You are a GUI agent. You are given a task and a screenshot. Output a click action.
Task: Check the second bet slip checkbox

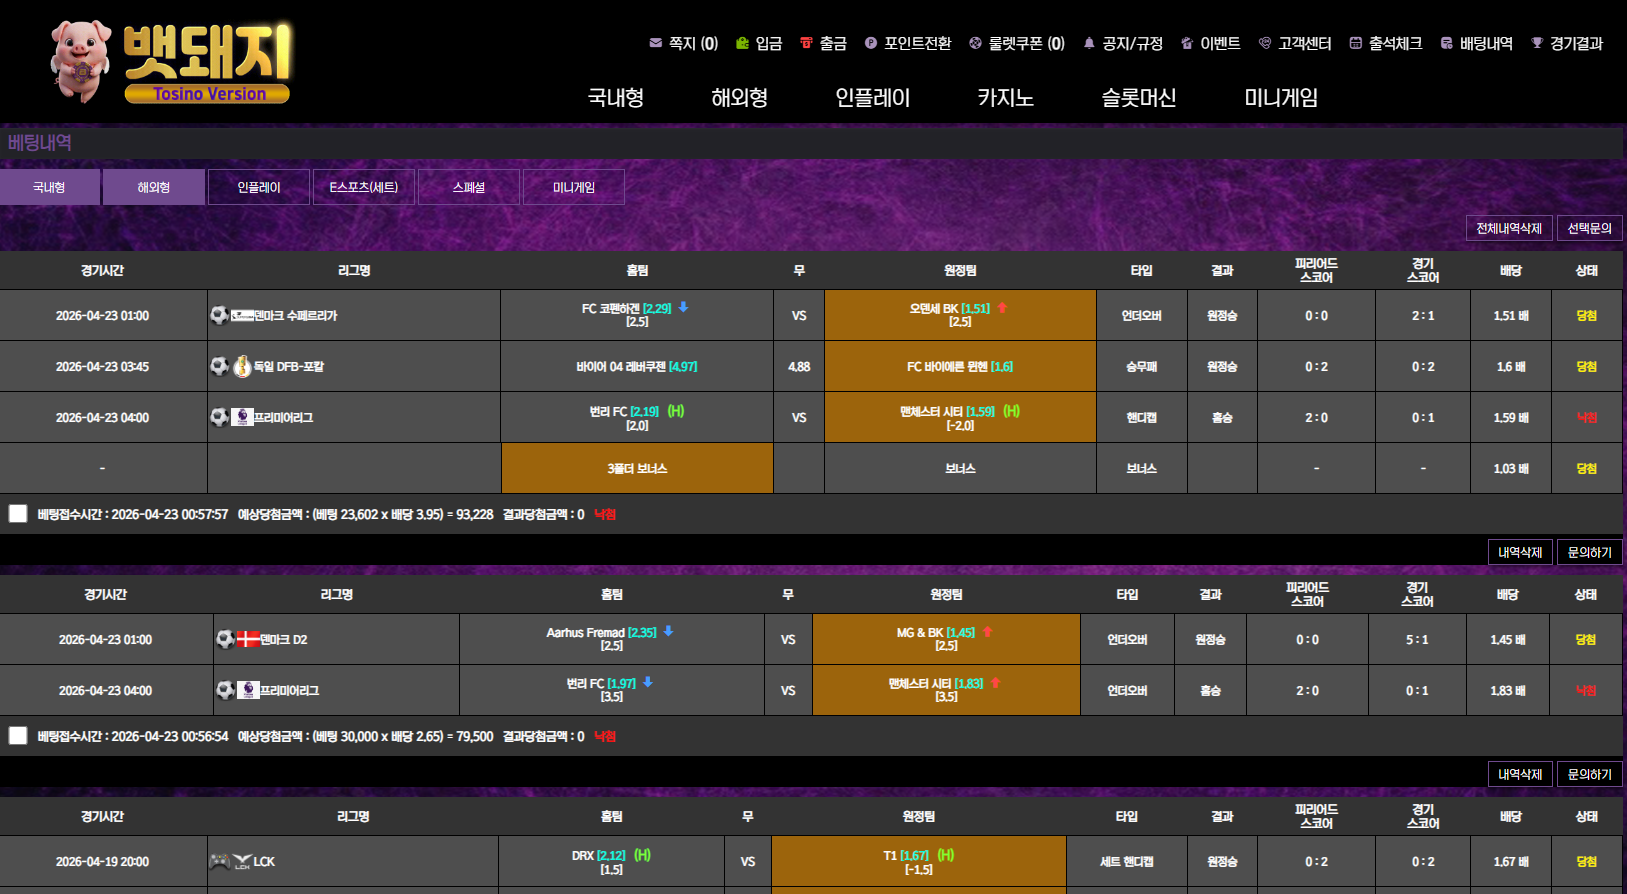(x=18, y=736)
